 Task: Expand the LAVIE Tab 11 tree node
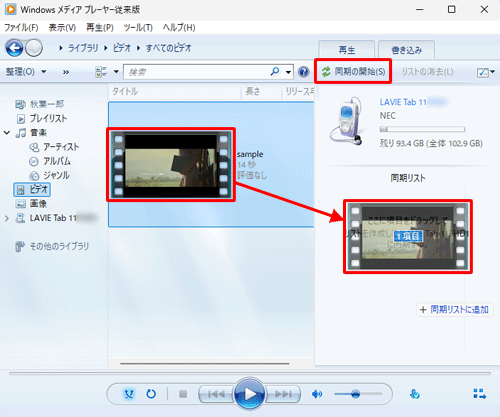(7, 218)
